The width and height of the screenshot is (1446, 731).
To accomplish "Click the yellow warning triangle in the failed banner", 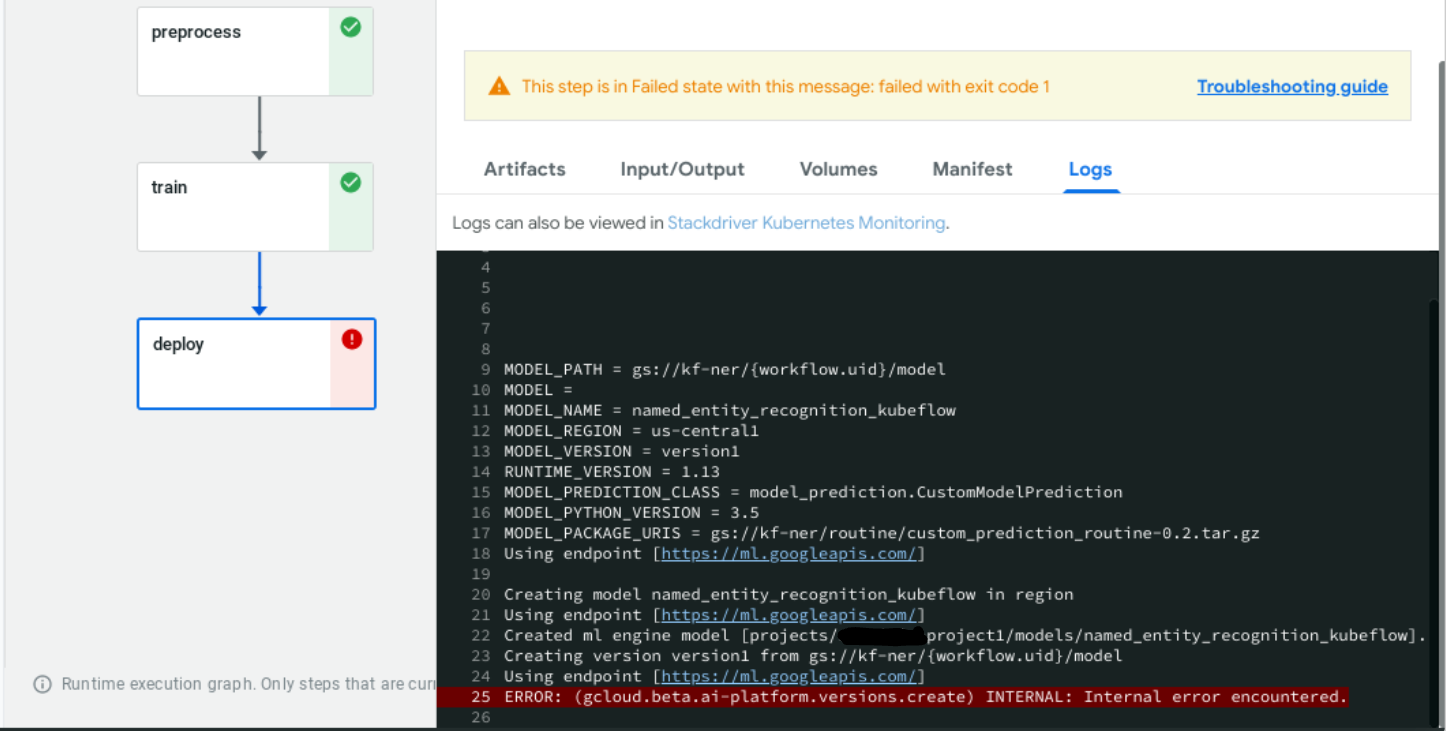I will (x=498, y=85).
